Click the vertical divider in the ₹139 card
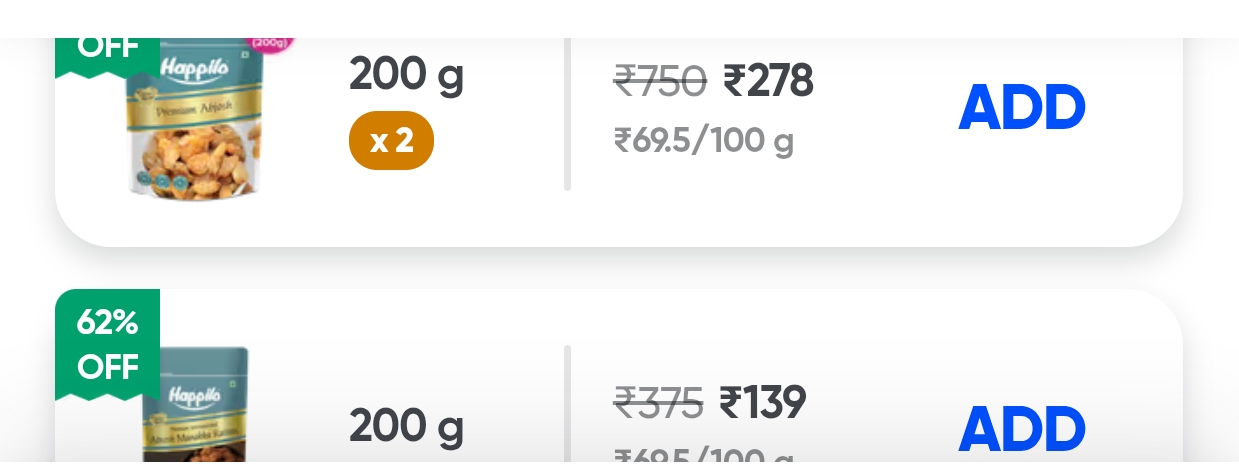Screen dimensions: 1239x475 click(567, 405)
